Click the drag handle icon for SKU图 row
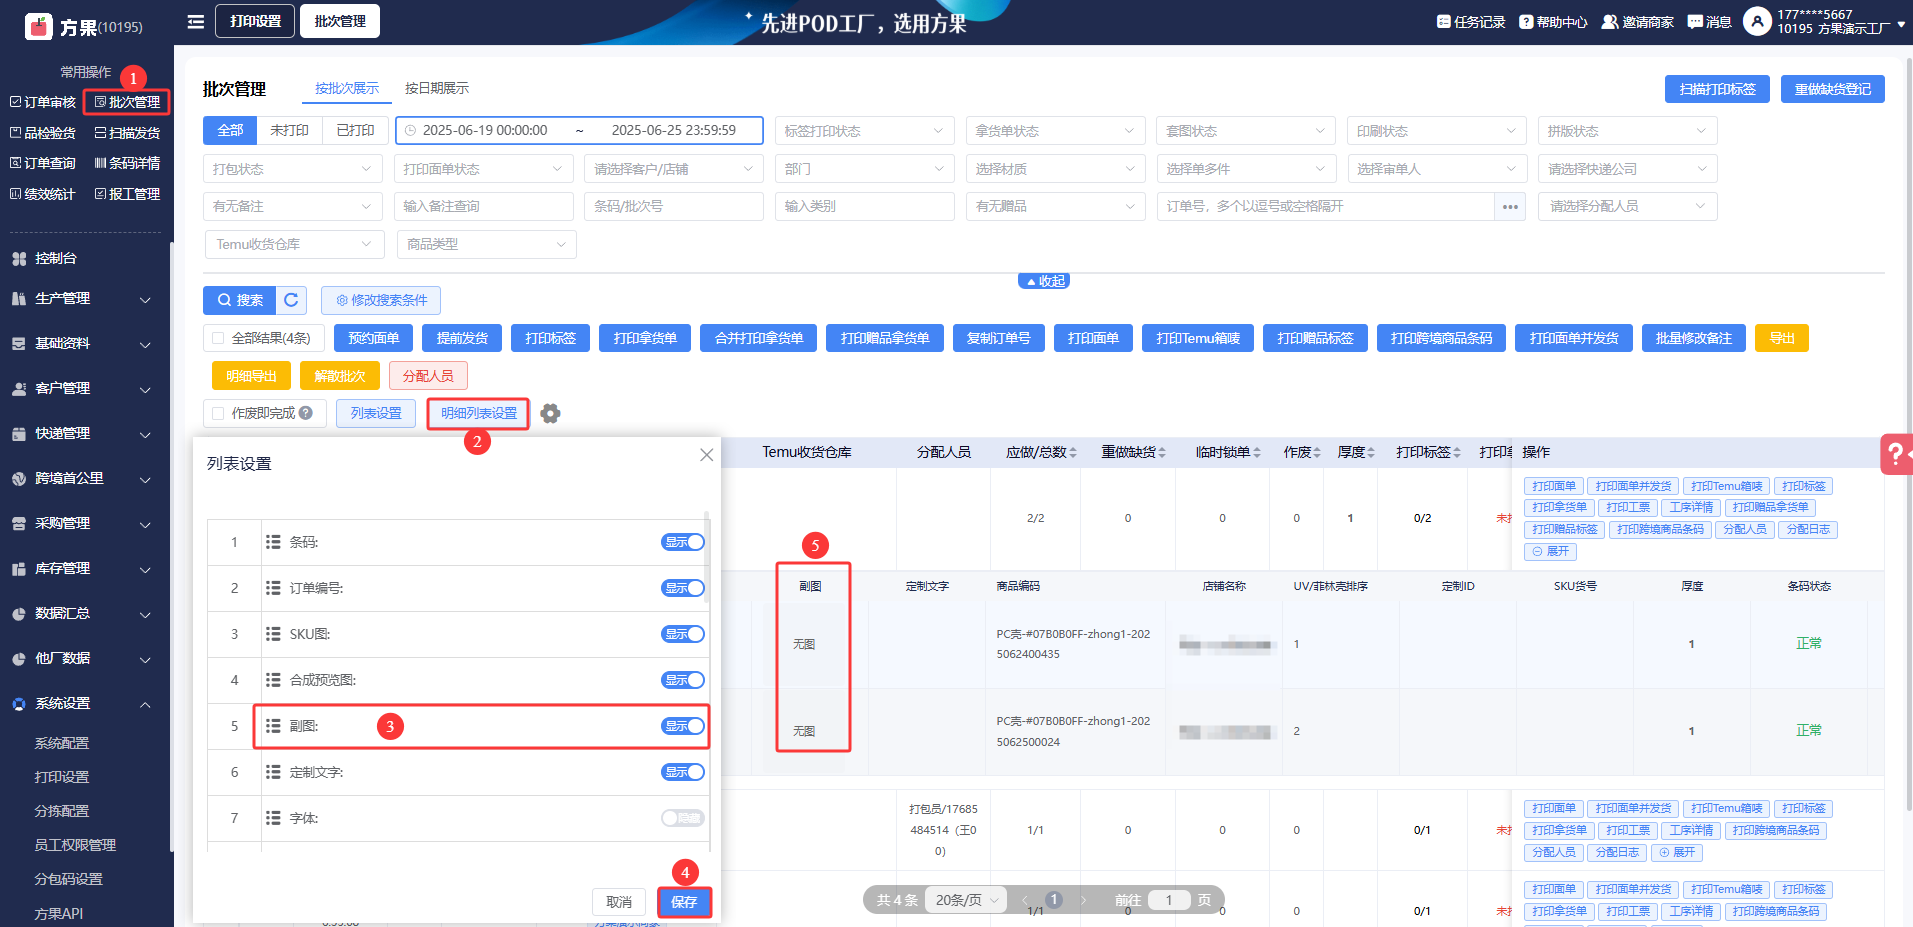 click(273, 634)
